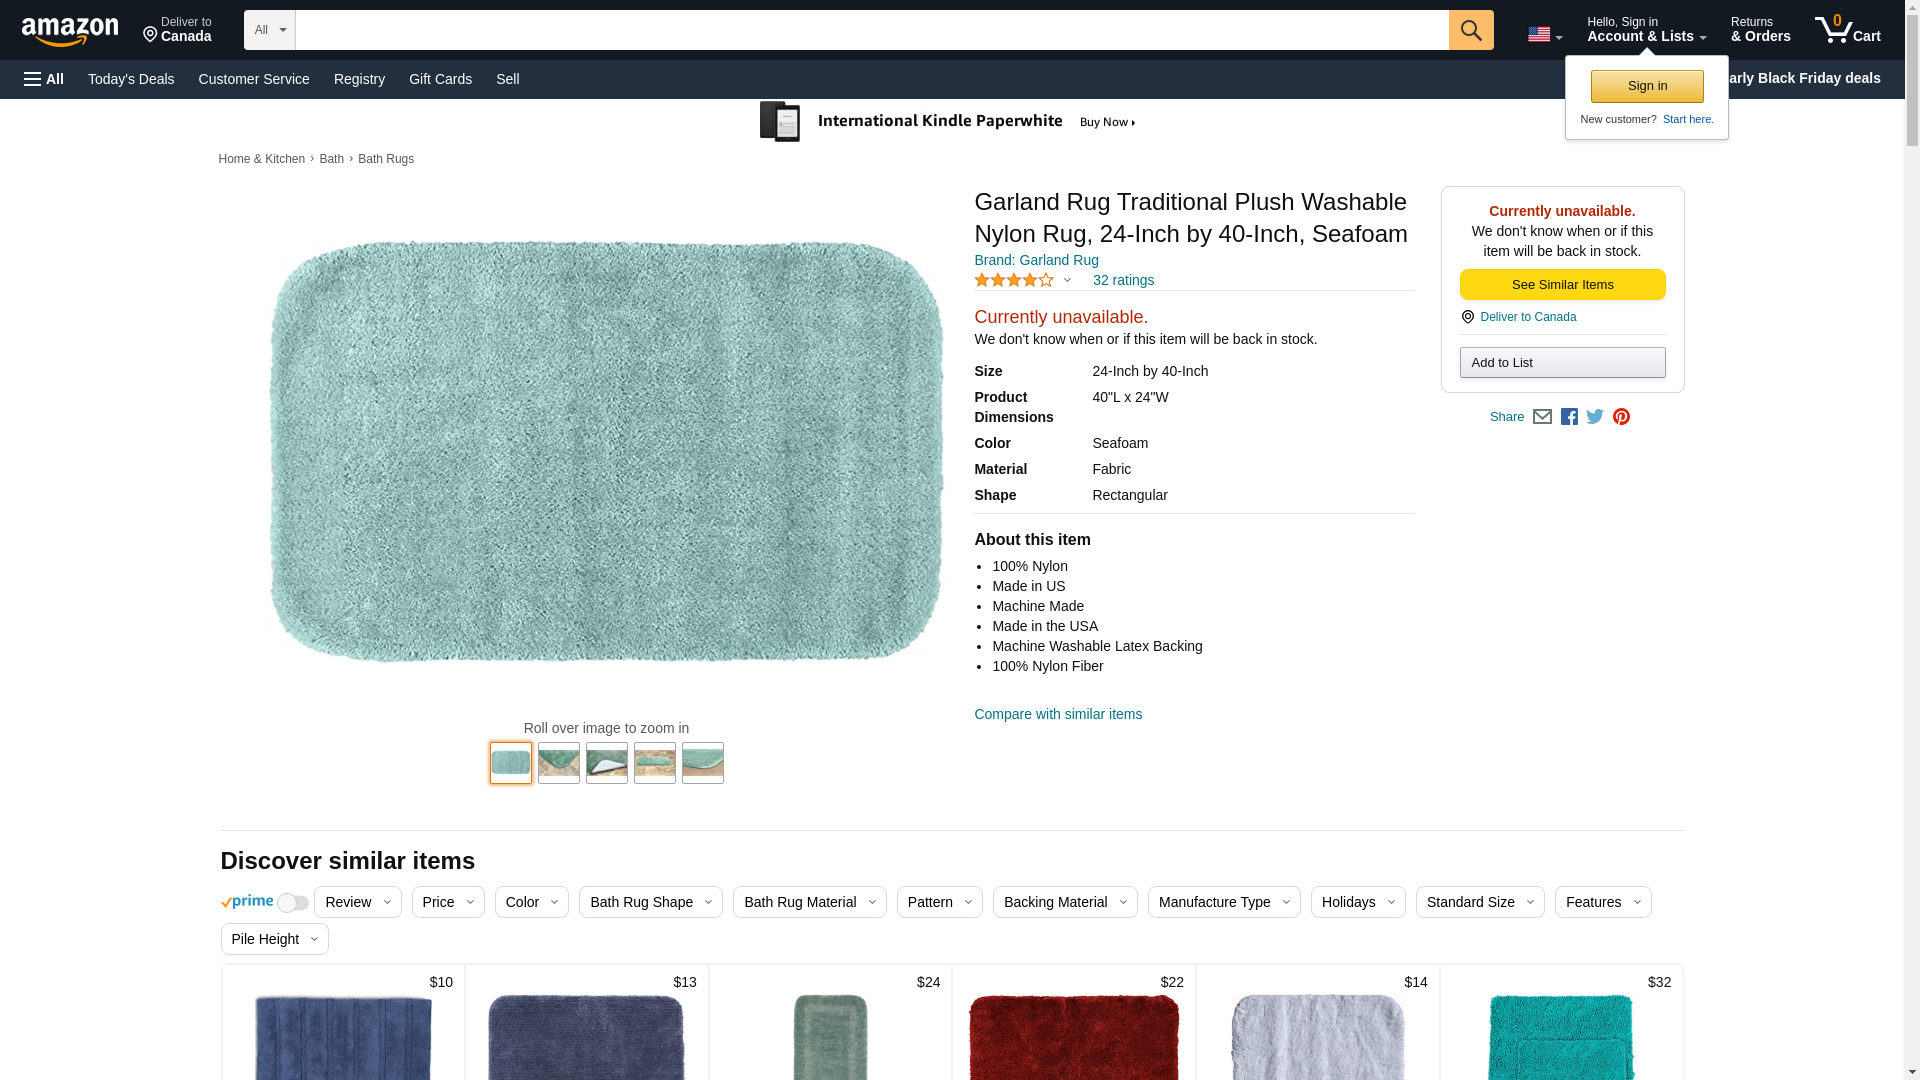Share on Pinterest icon
The width and height of the screenshot is (1920, 1080).
pyautogui.click(x=1621, y=417)
